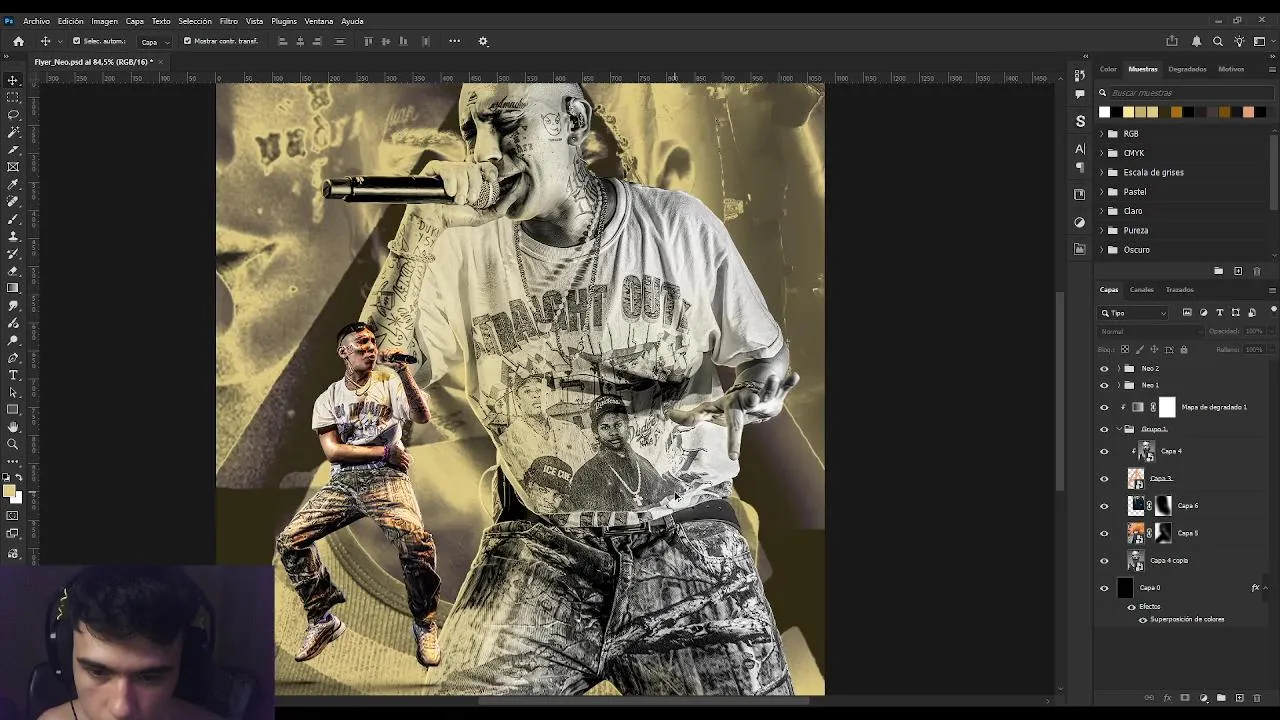Switch to the Degradados tab
Screen dimensions: 1280x720
point(1187,69)
